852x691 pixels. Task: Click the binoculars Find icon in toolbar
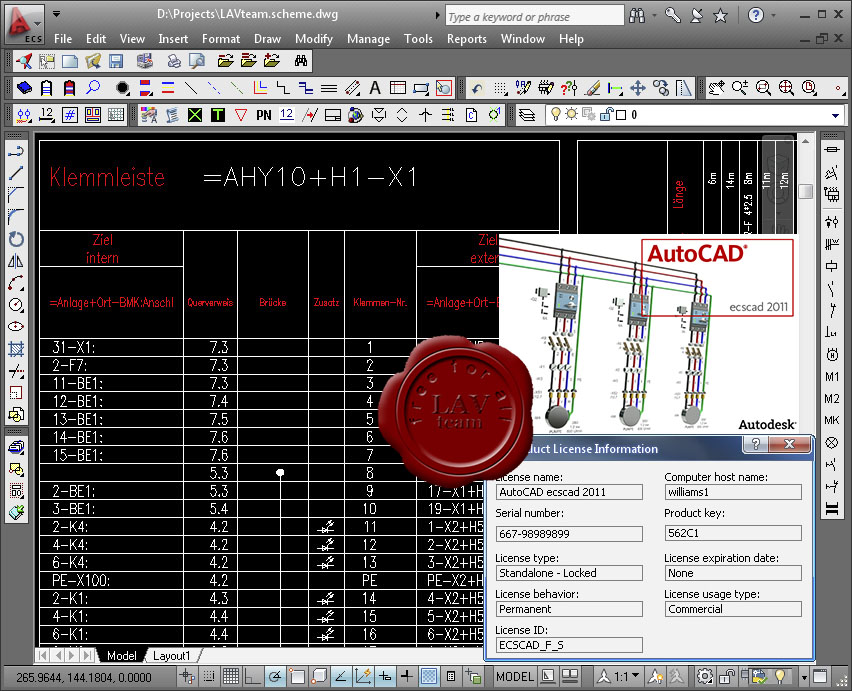click(x=300, y=61)
